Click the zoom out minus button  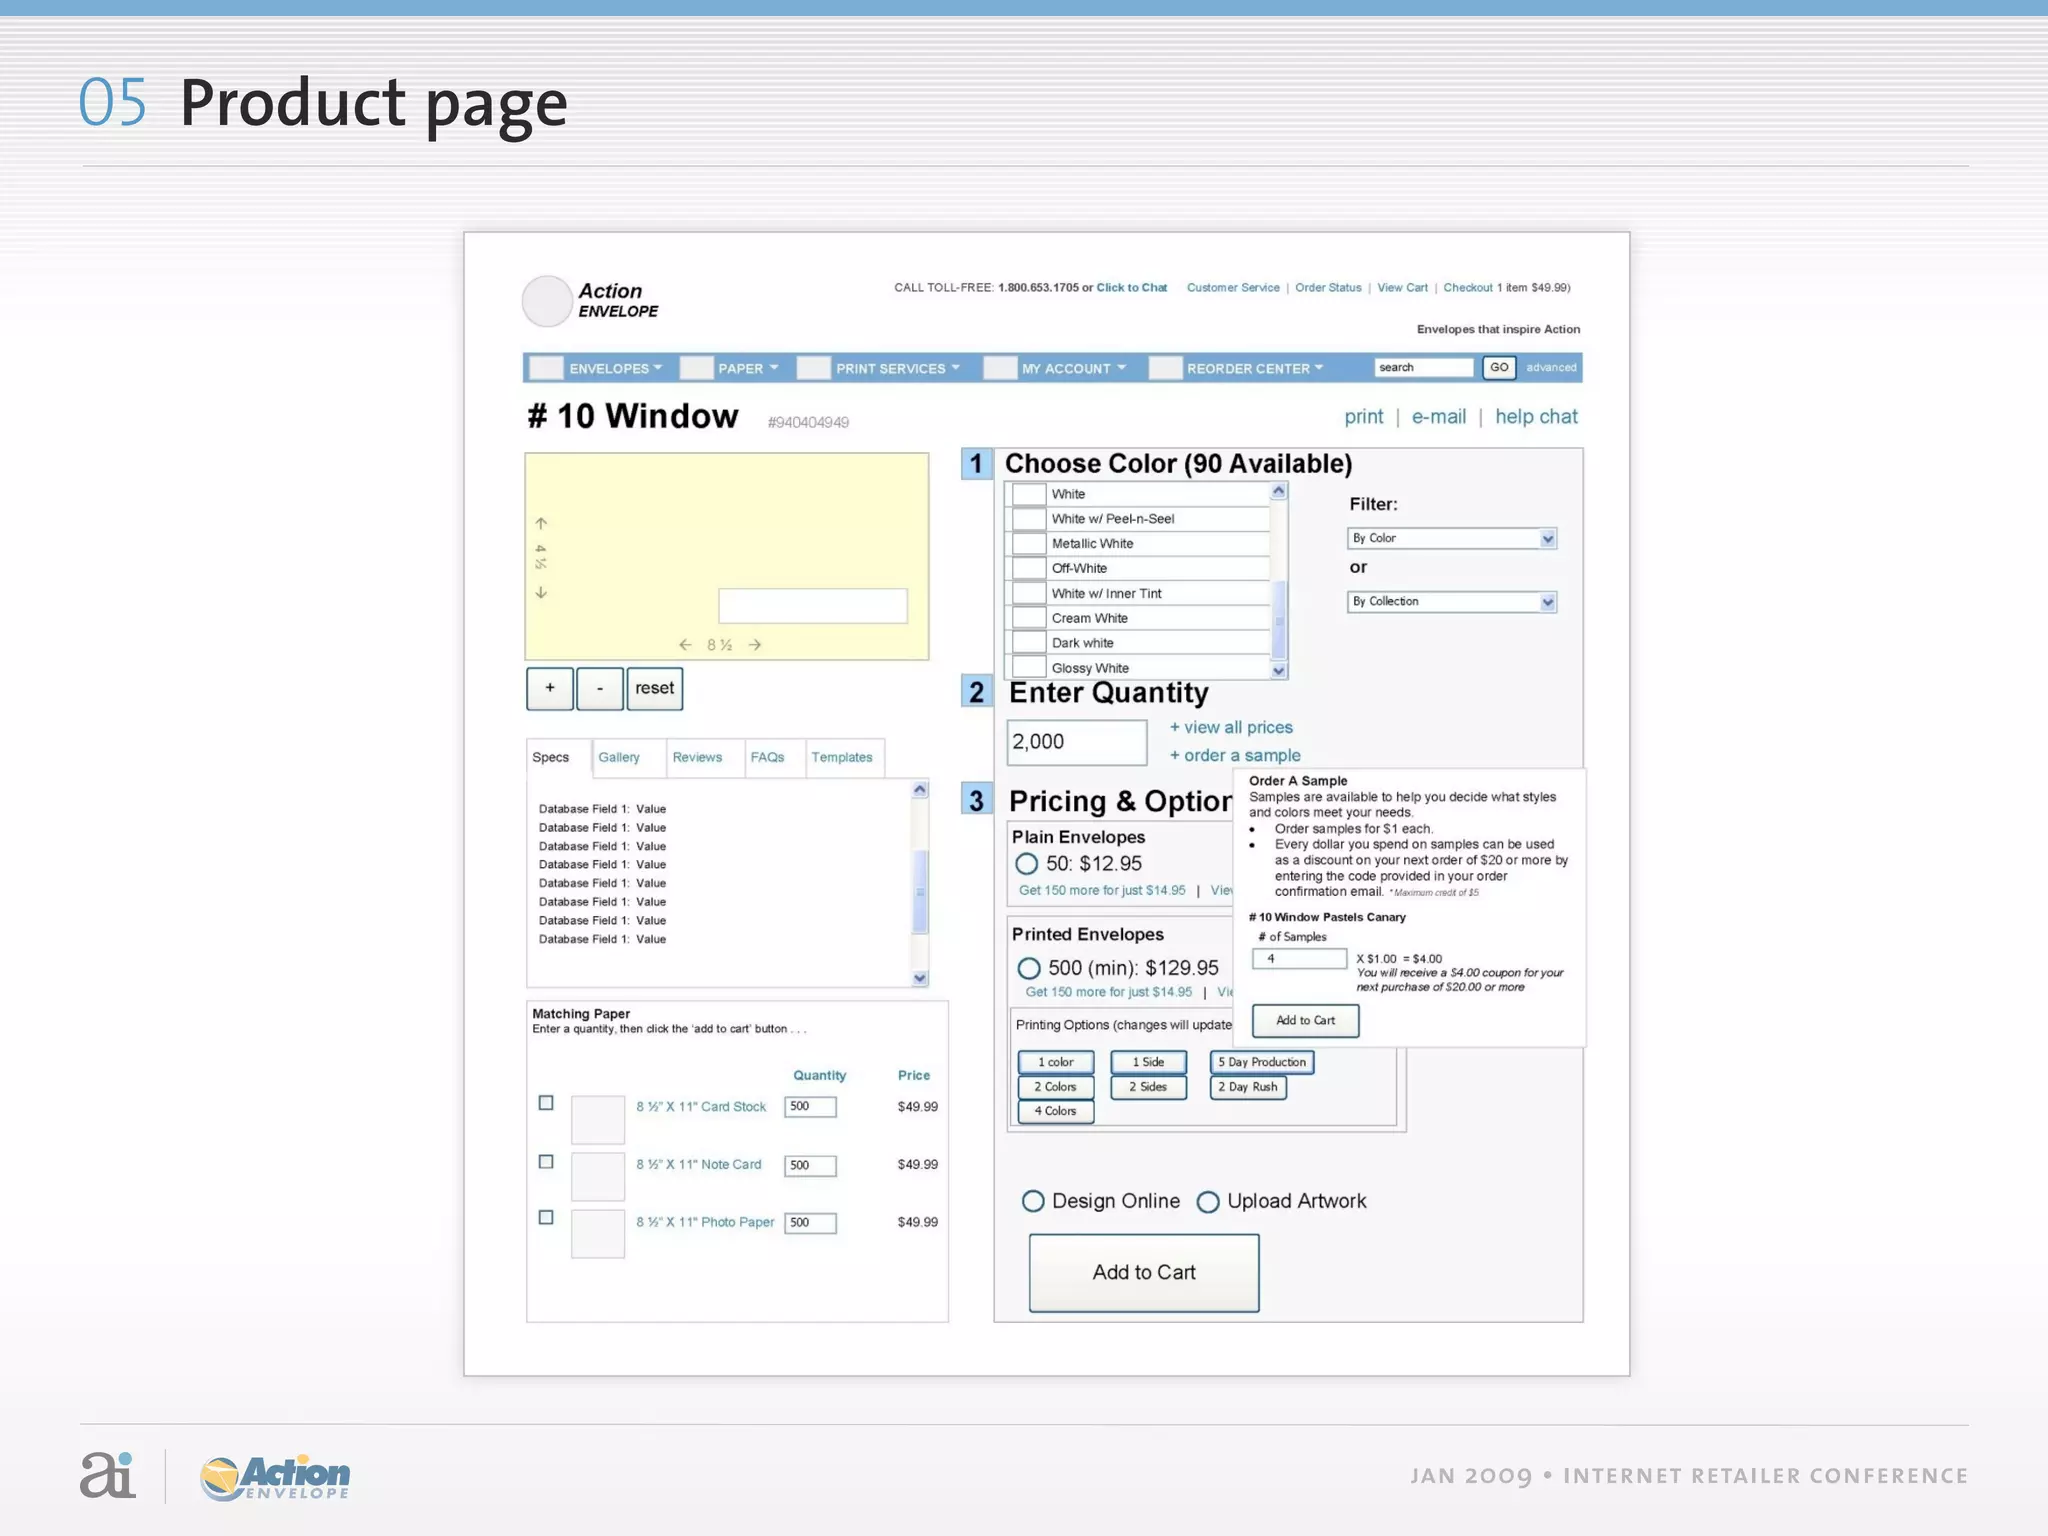(x=600, y=689)
